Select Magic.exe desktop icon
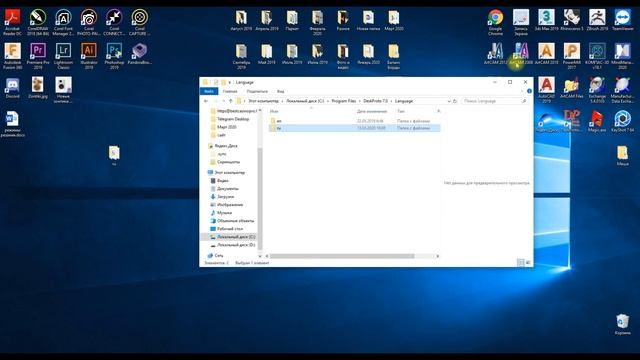This screenshot has width=640, height=360. pyautogui.click(x=597, y=122)
